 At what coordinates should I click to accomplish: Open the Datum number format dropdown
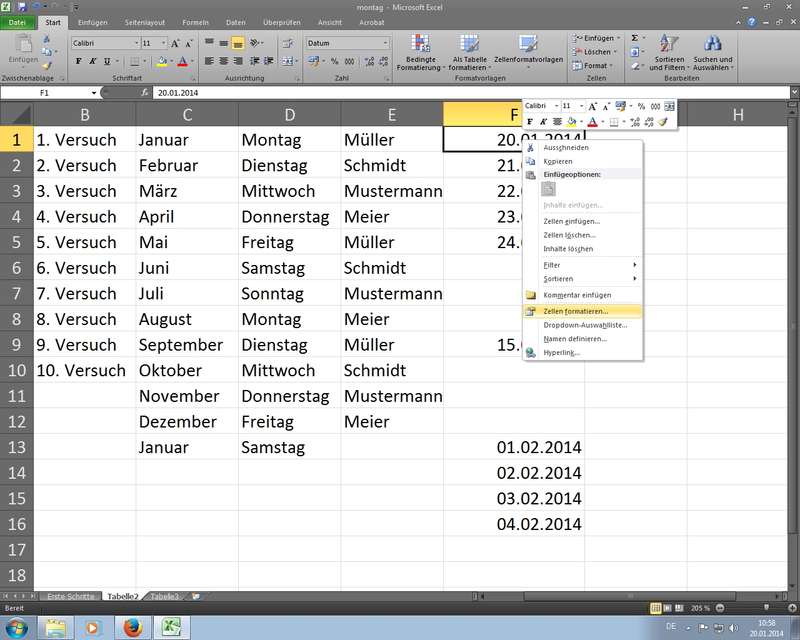[385, 43]
